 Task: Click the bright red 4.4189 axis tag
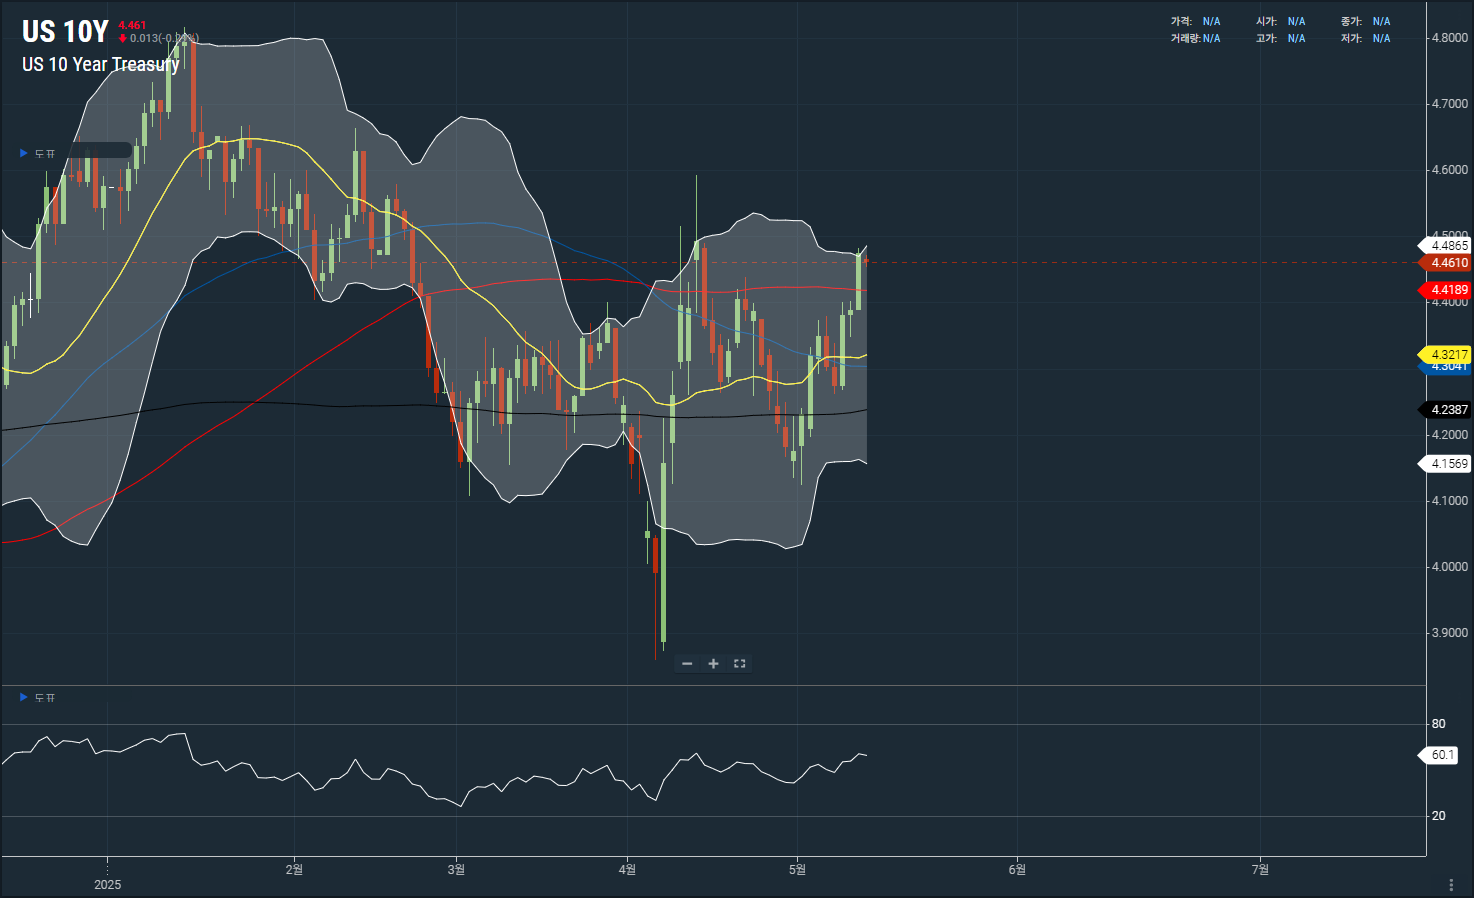point(1448,290)
